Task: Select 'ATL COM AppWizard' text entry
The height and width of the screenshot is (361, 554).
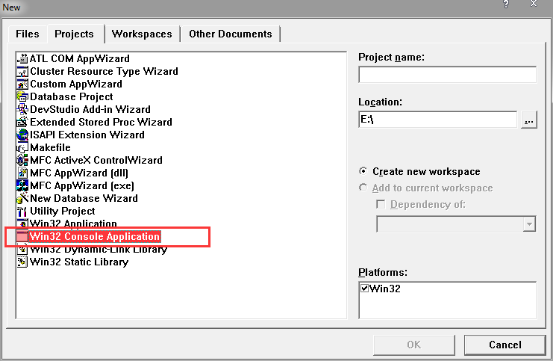Action: click(x=79, y=59)
